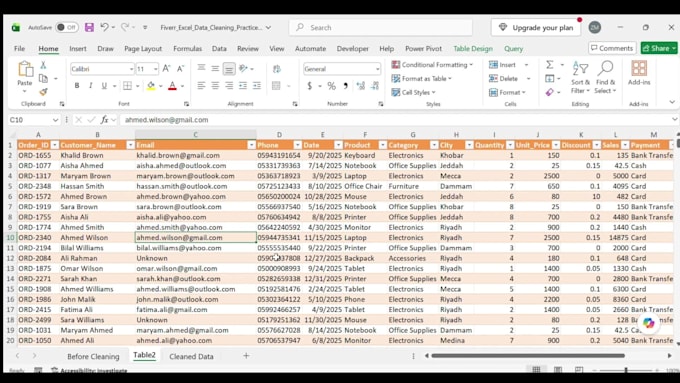The width and height of the screenshot is (680, 383).
Task: Click the Copilot floating icon
Action: [x=648, y=323]
